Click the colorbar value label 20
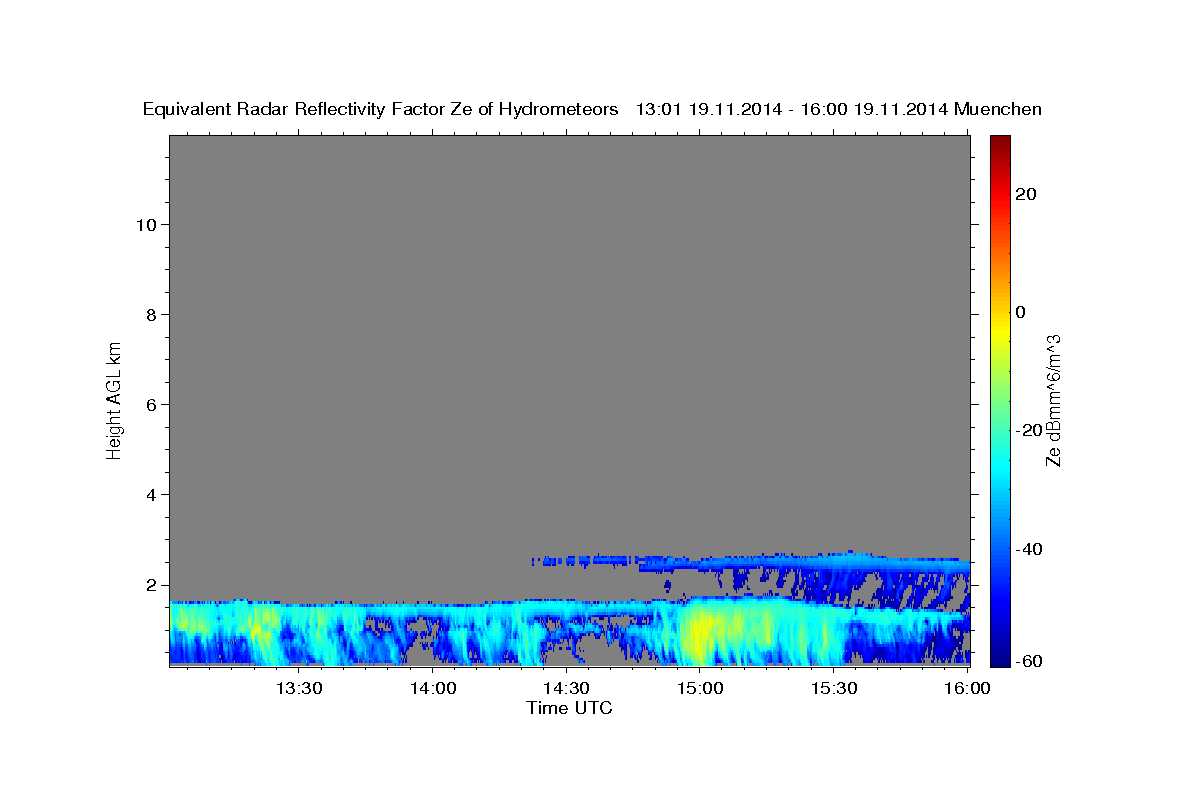This screenshot has width=1200, height=800. [x=1026, y=194]
